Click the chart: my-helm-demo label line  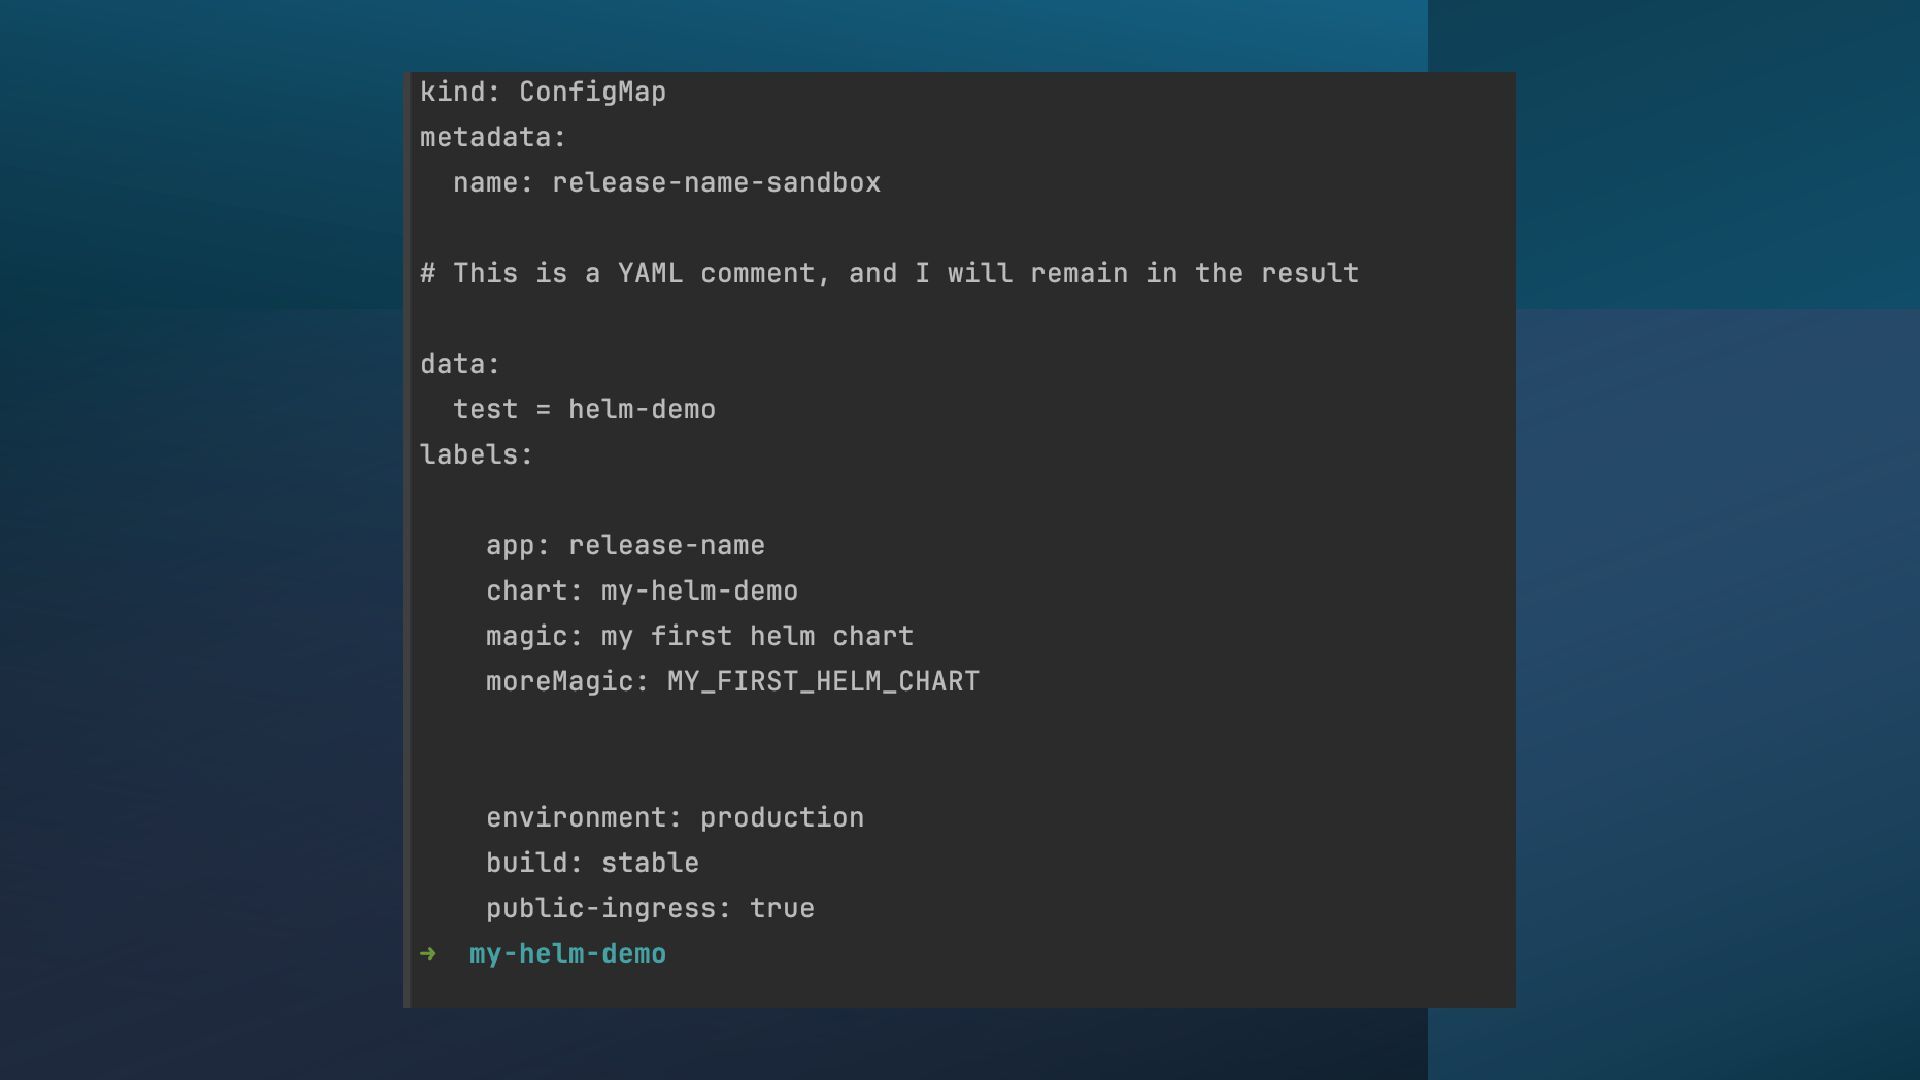(641, 591)
